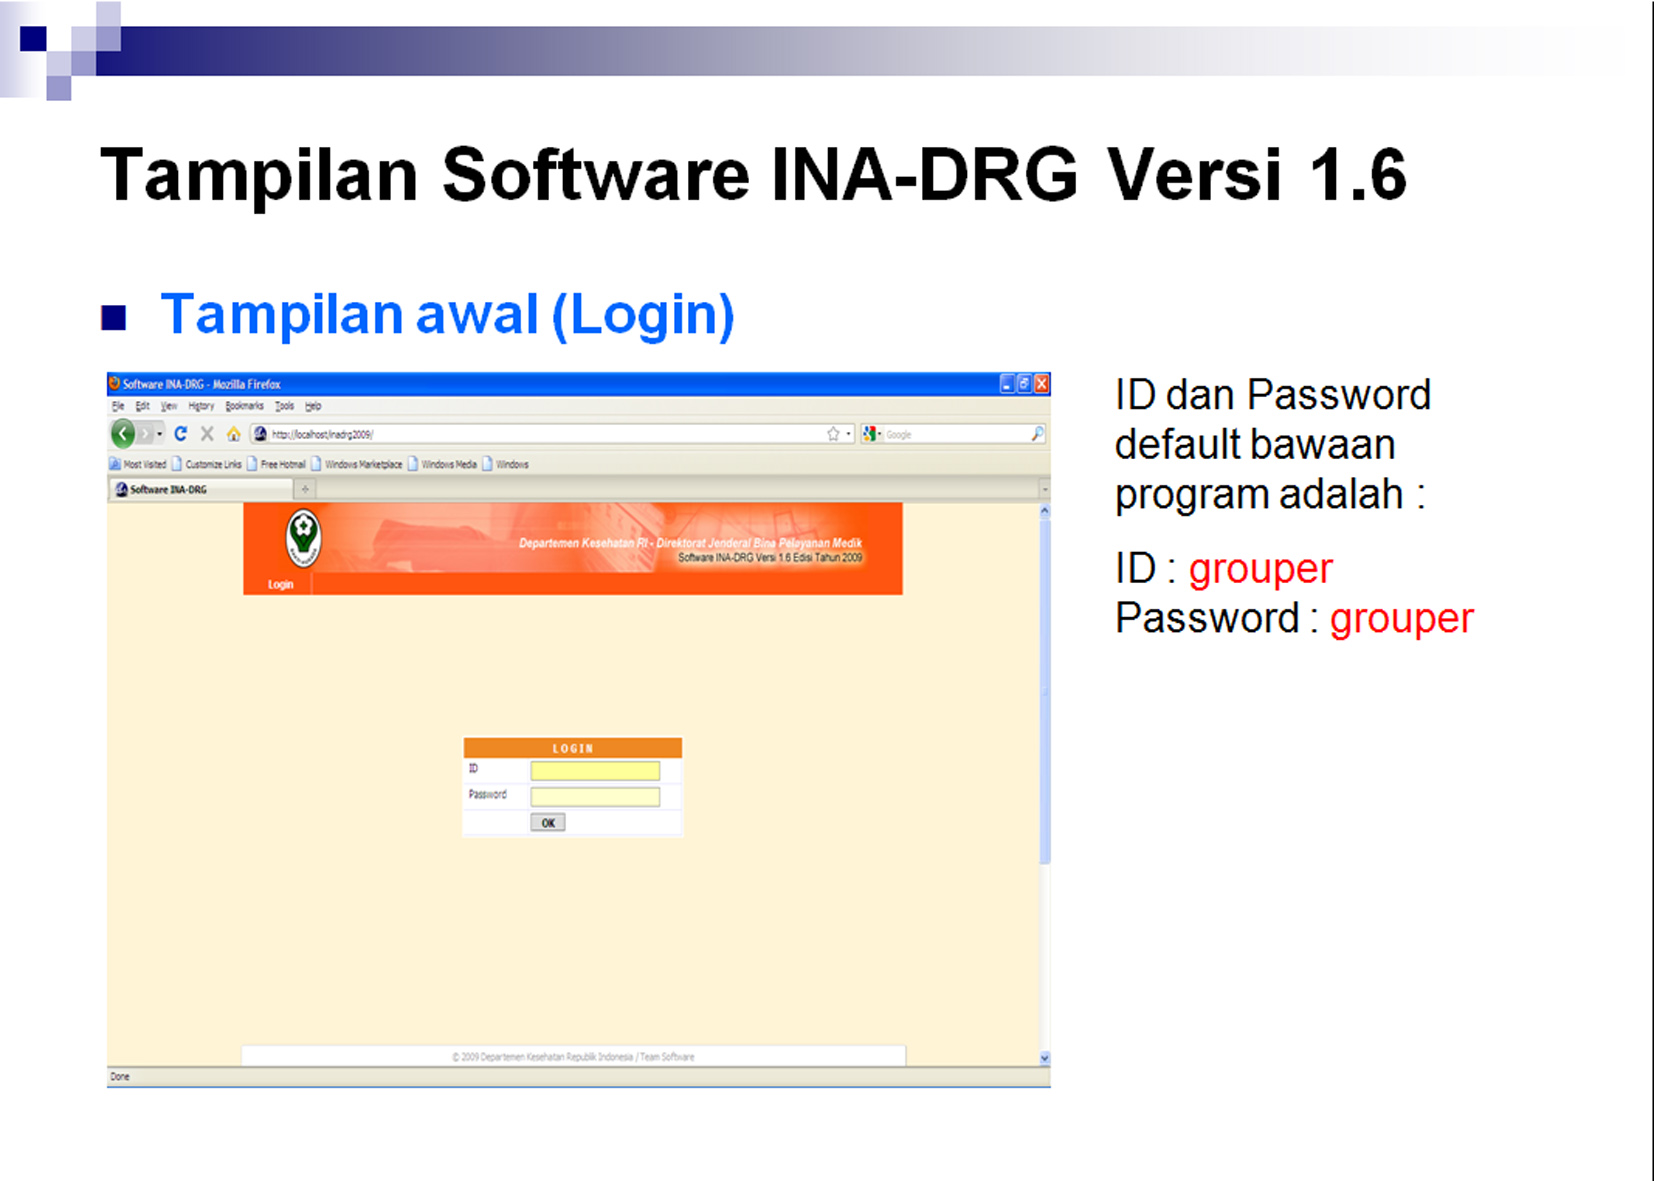Click the search magnifier icon
Image resolution: width=1654 pixels, height=1181 pixels.
[x=1037, y=434]
